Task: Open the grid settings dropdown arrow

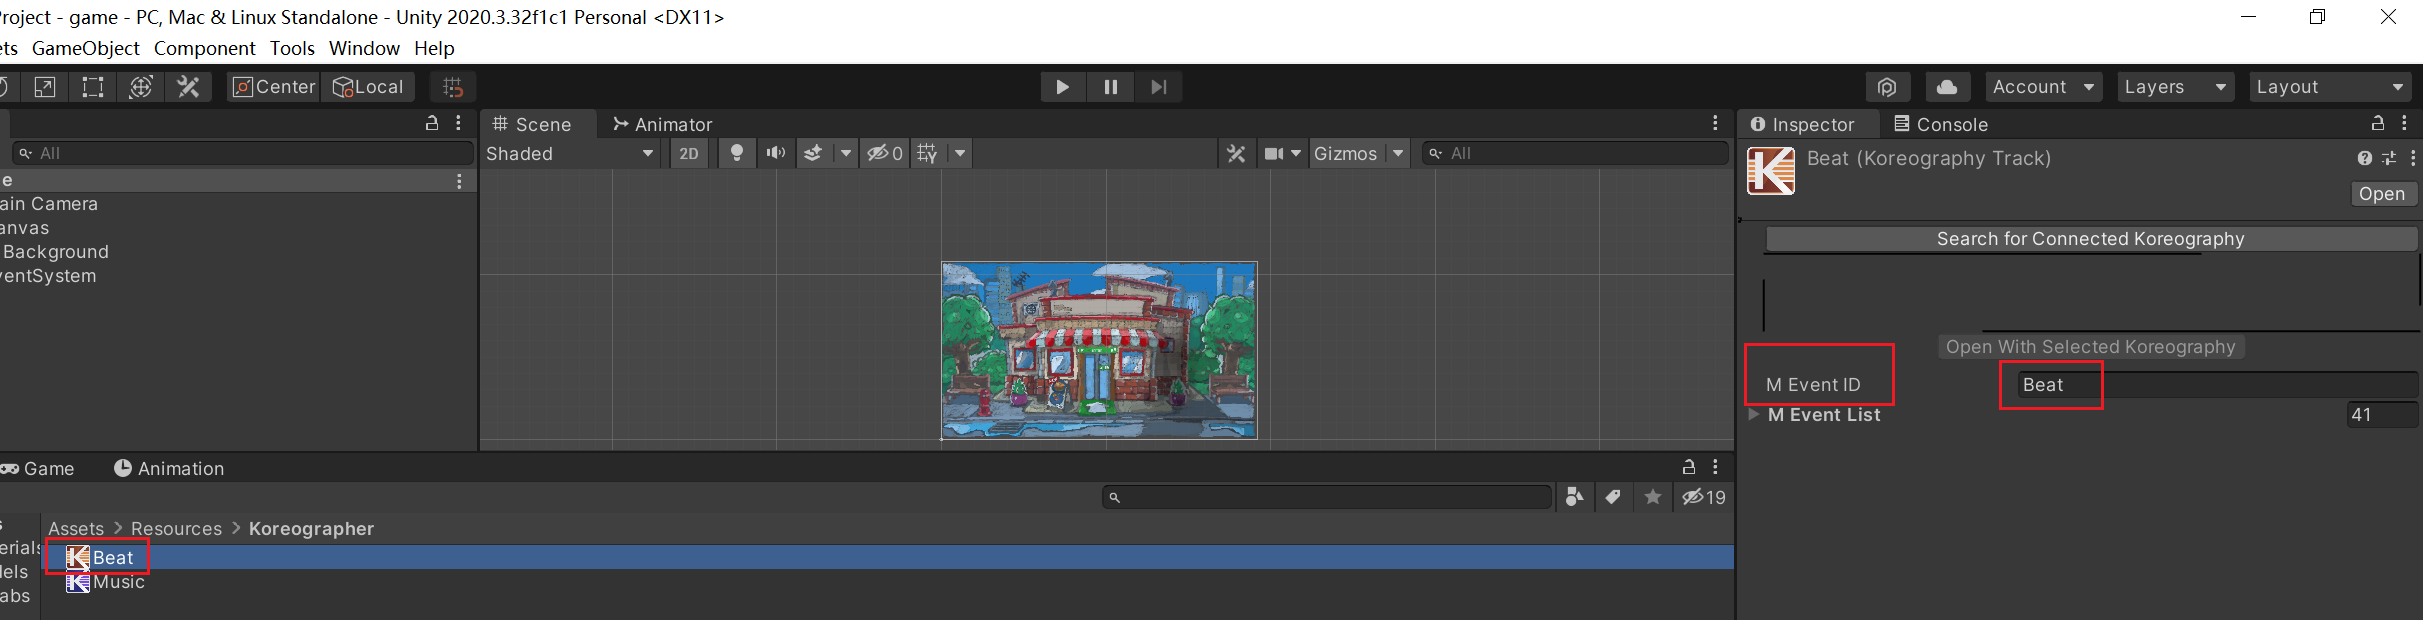Action: pos(960,153)
